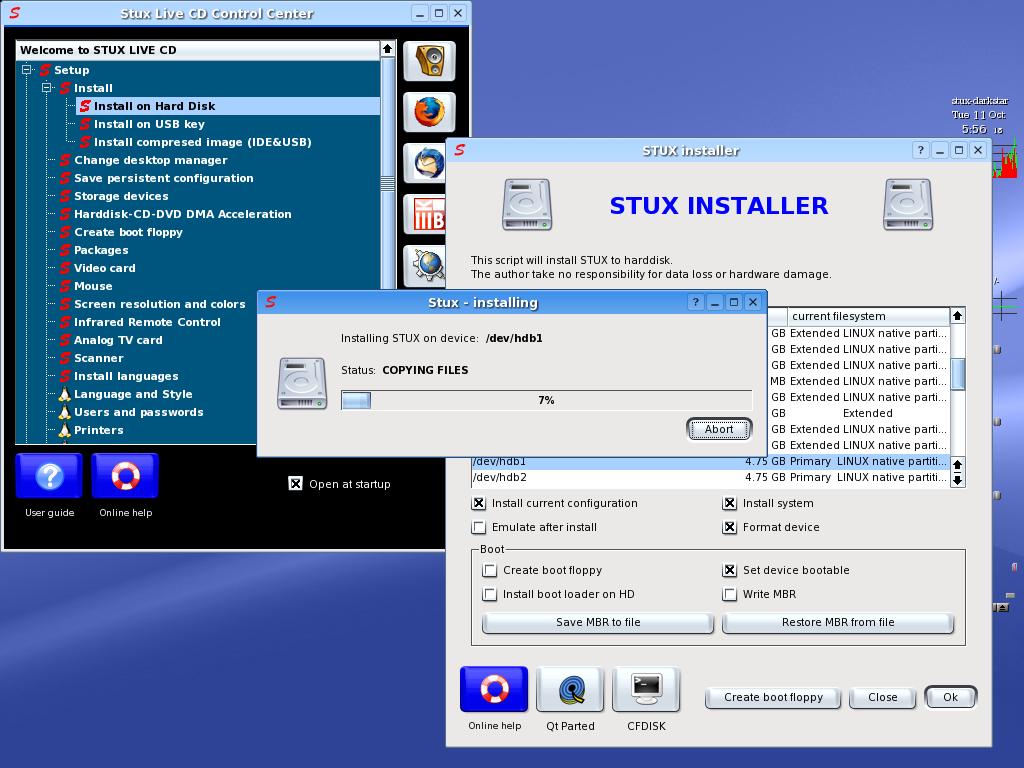This screenshot has width=1024, height=768.
Task: Click the STUX logo in installer title bar
Action: tap(460, 150)
